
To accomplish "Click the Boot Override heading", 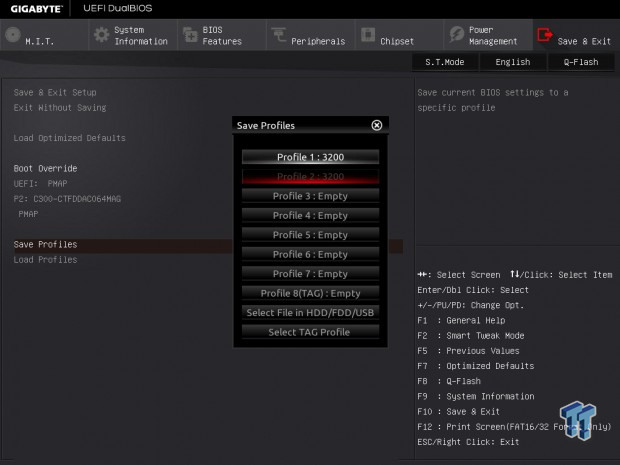I will point(45,168).
